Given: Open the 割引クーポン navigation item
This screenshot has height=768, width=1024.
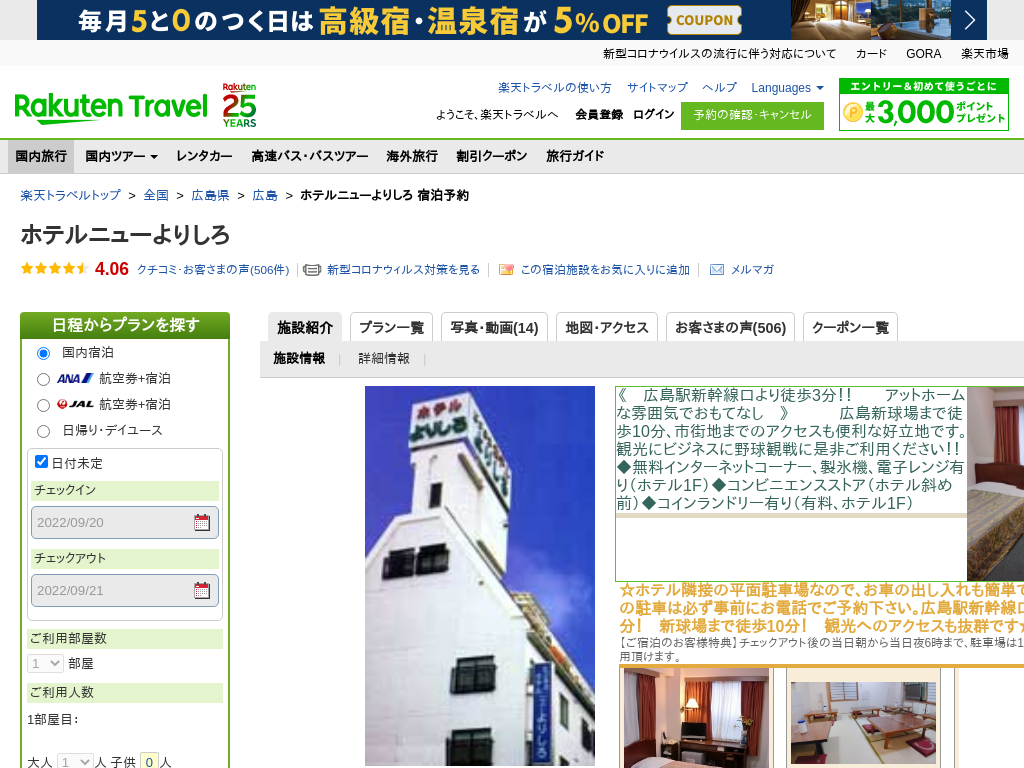Looking at the screenshot, I should (491, 156).
